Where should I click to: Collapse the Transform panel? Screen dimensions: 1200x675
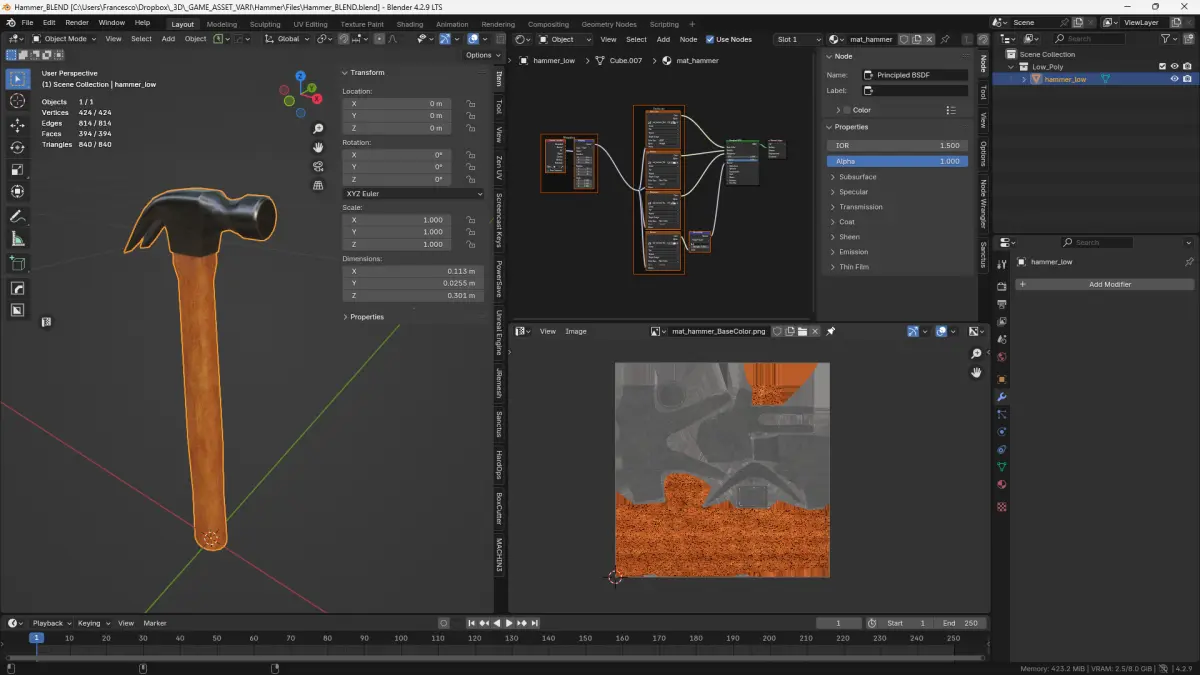(366, 72)
